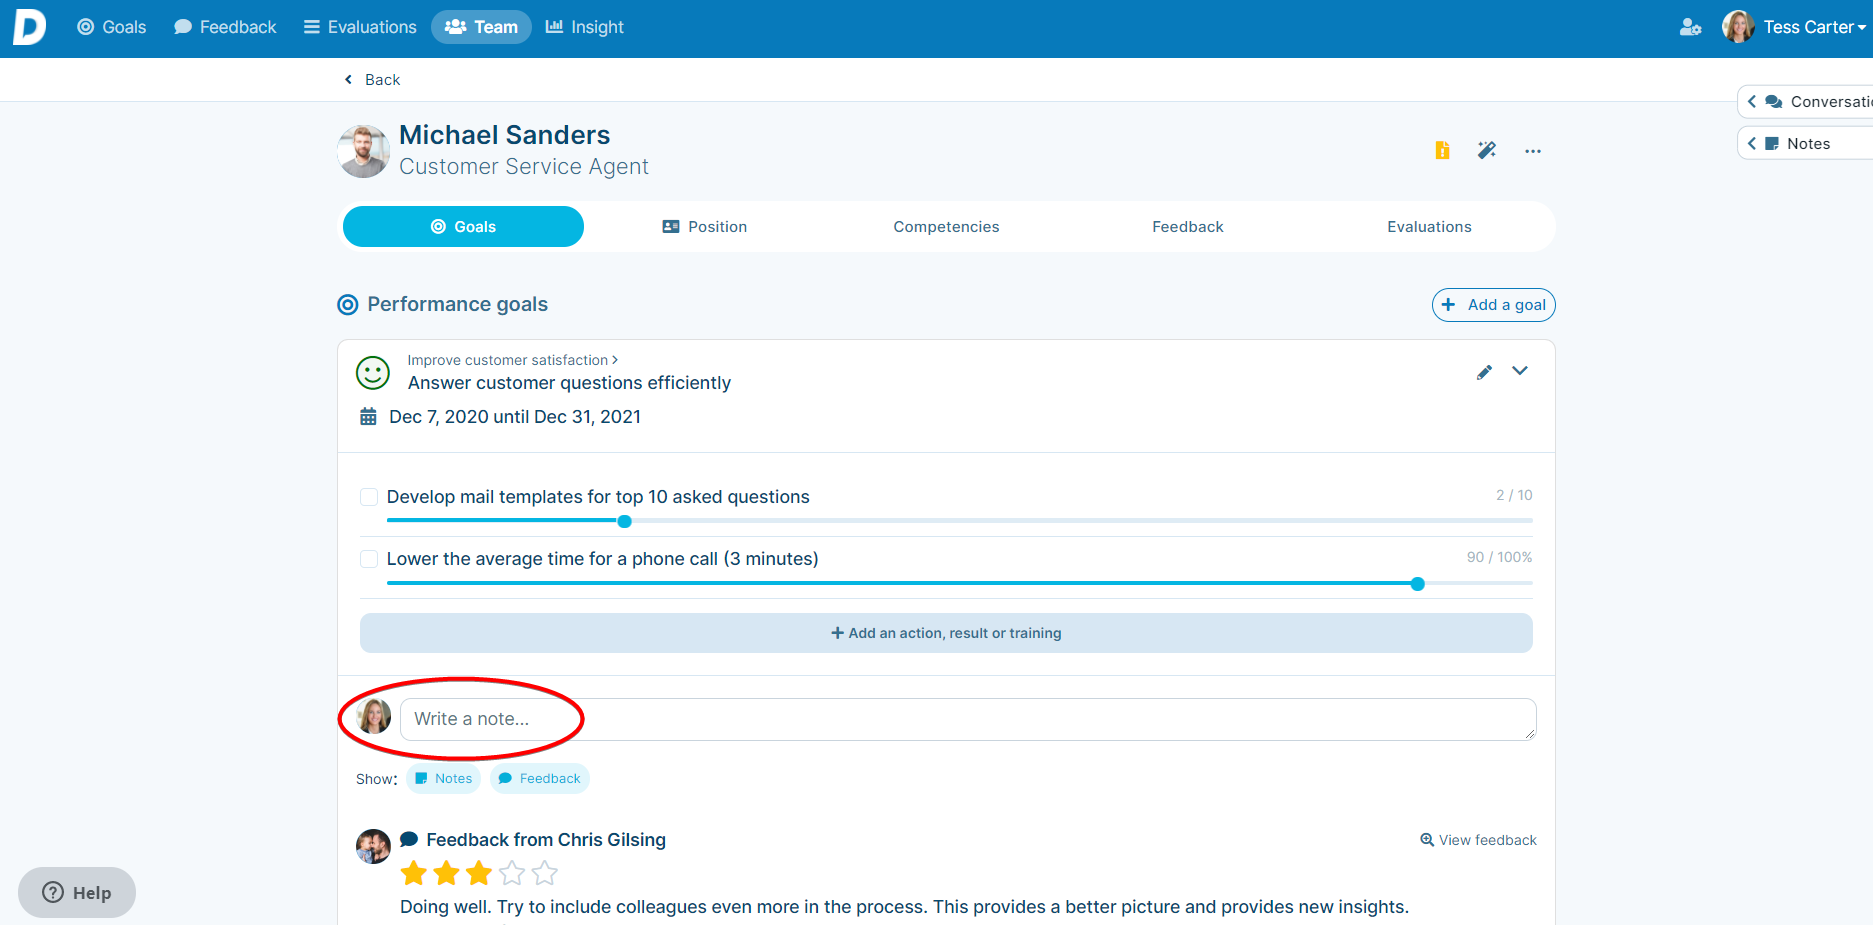Select the Goals tab
The width and height of the screenshot is (1873, 925).
pos(463,227)
